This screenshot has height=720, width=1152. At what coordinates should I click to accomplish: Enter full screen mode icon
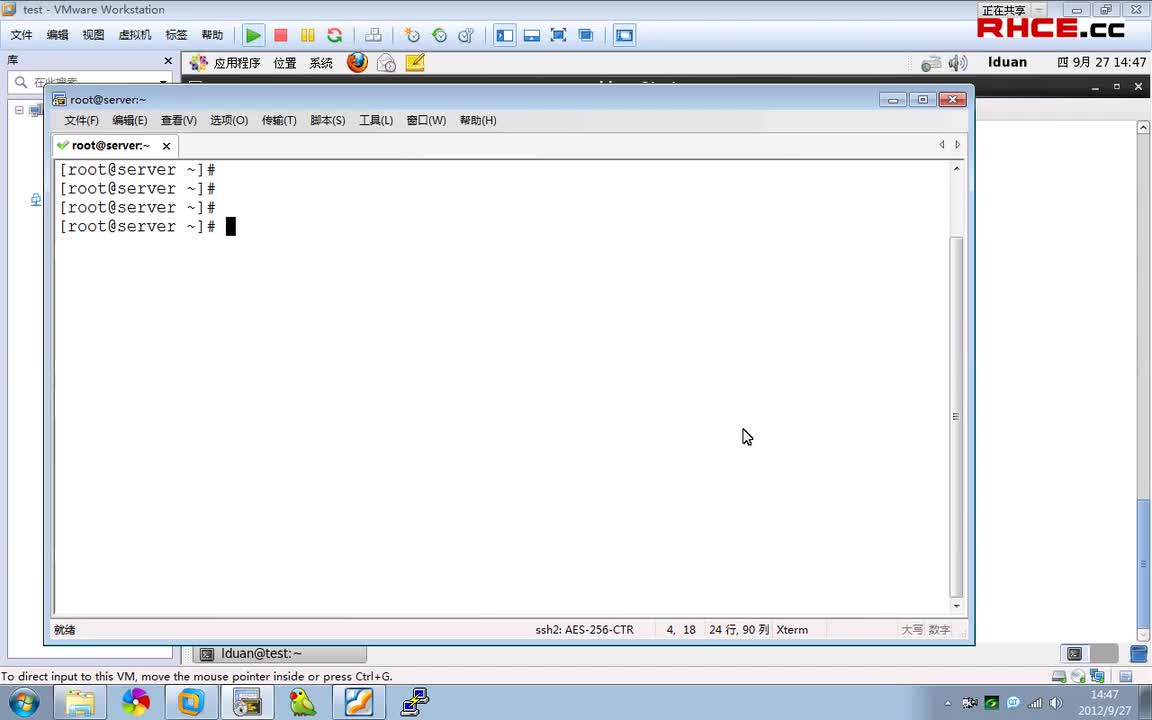[558, 35]
